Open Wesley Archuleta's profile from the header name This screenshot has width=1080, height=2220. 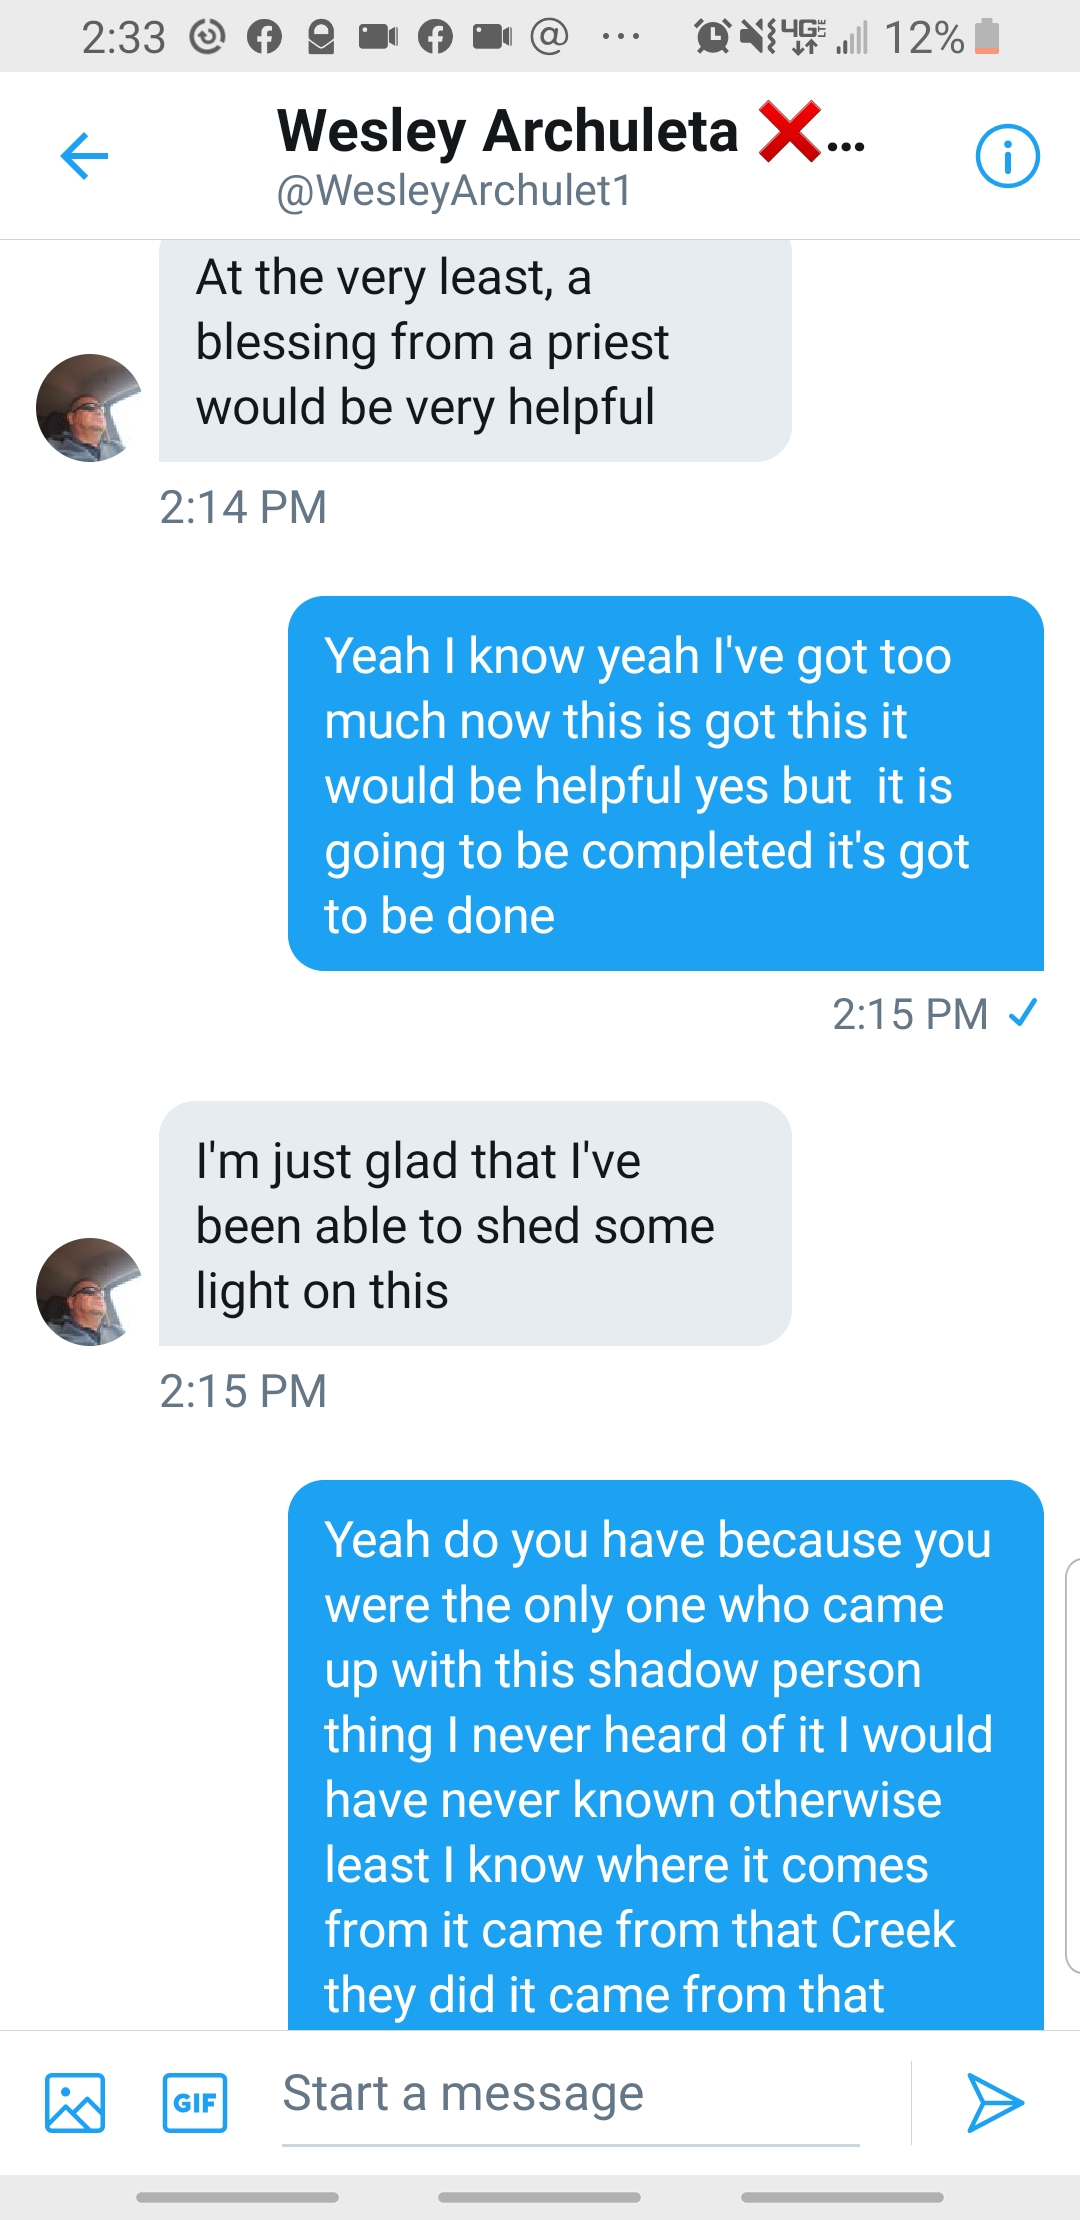(507, 131)
